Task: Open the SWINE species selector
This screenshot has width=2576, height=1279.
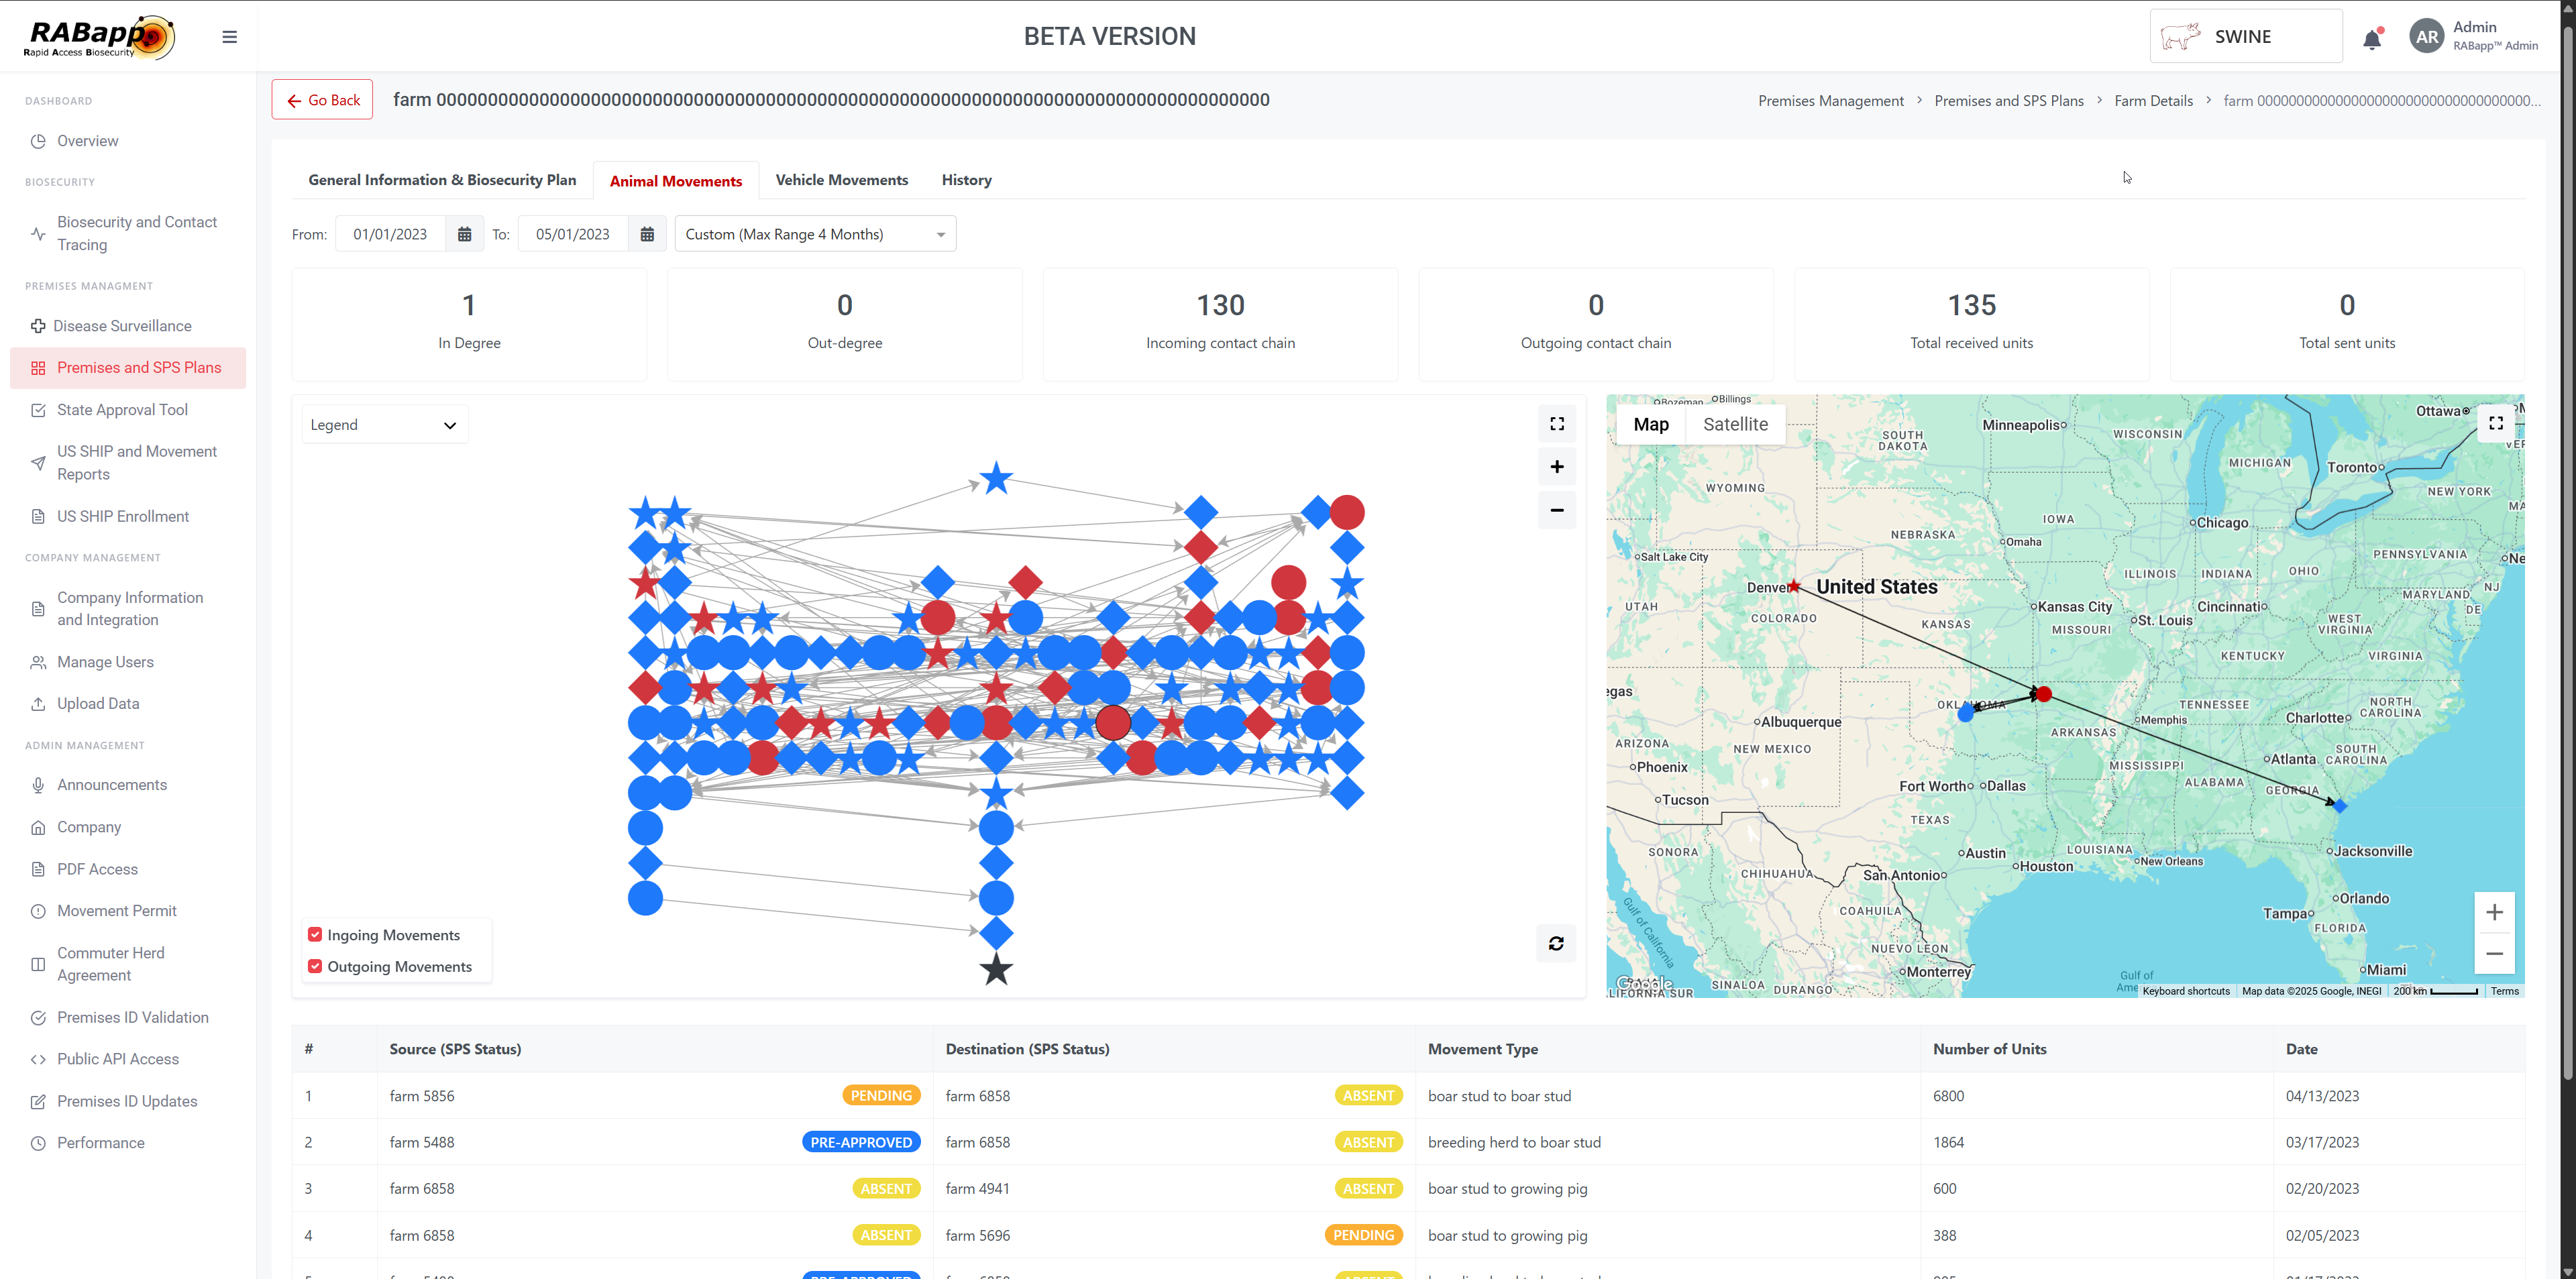Action: [2245, 35]
